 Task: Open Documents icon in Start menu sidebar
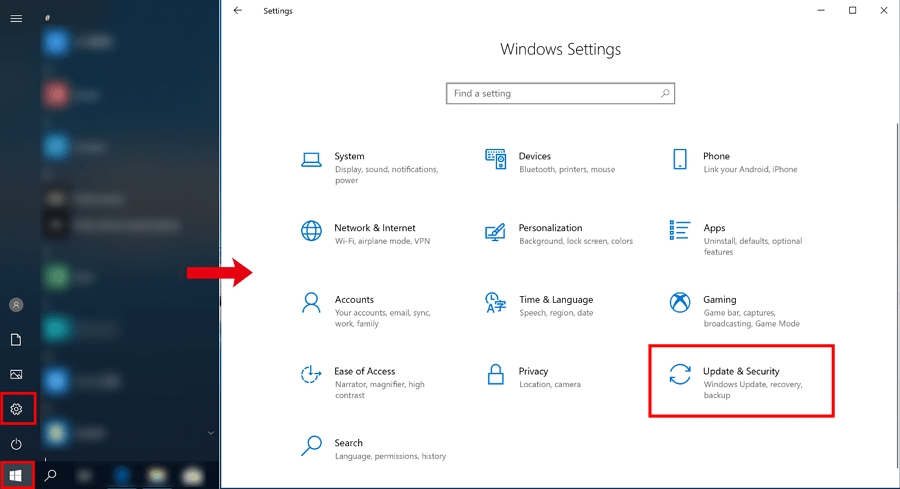(x=16, y=340)
